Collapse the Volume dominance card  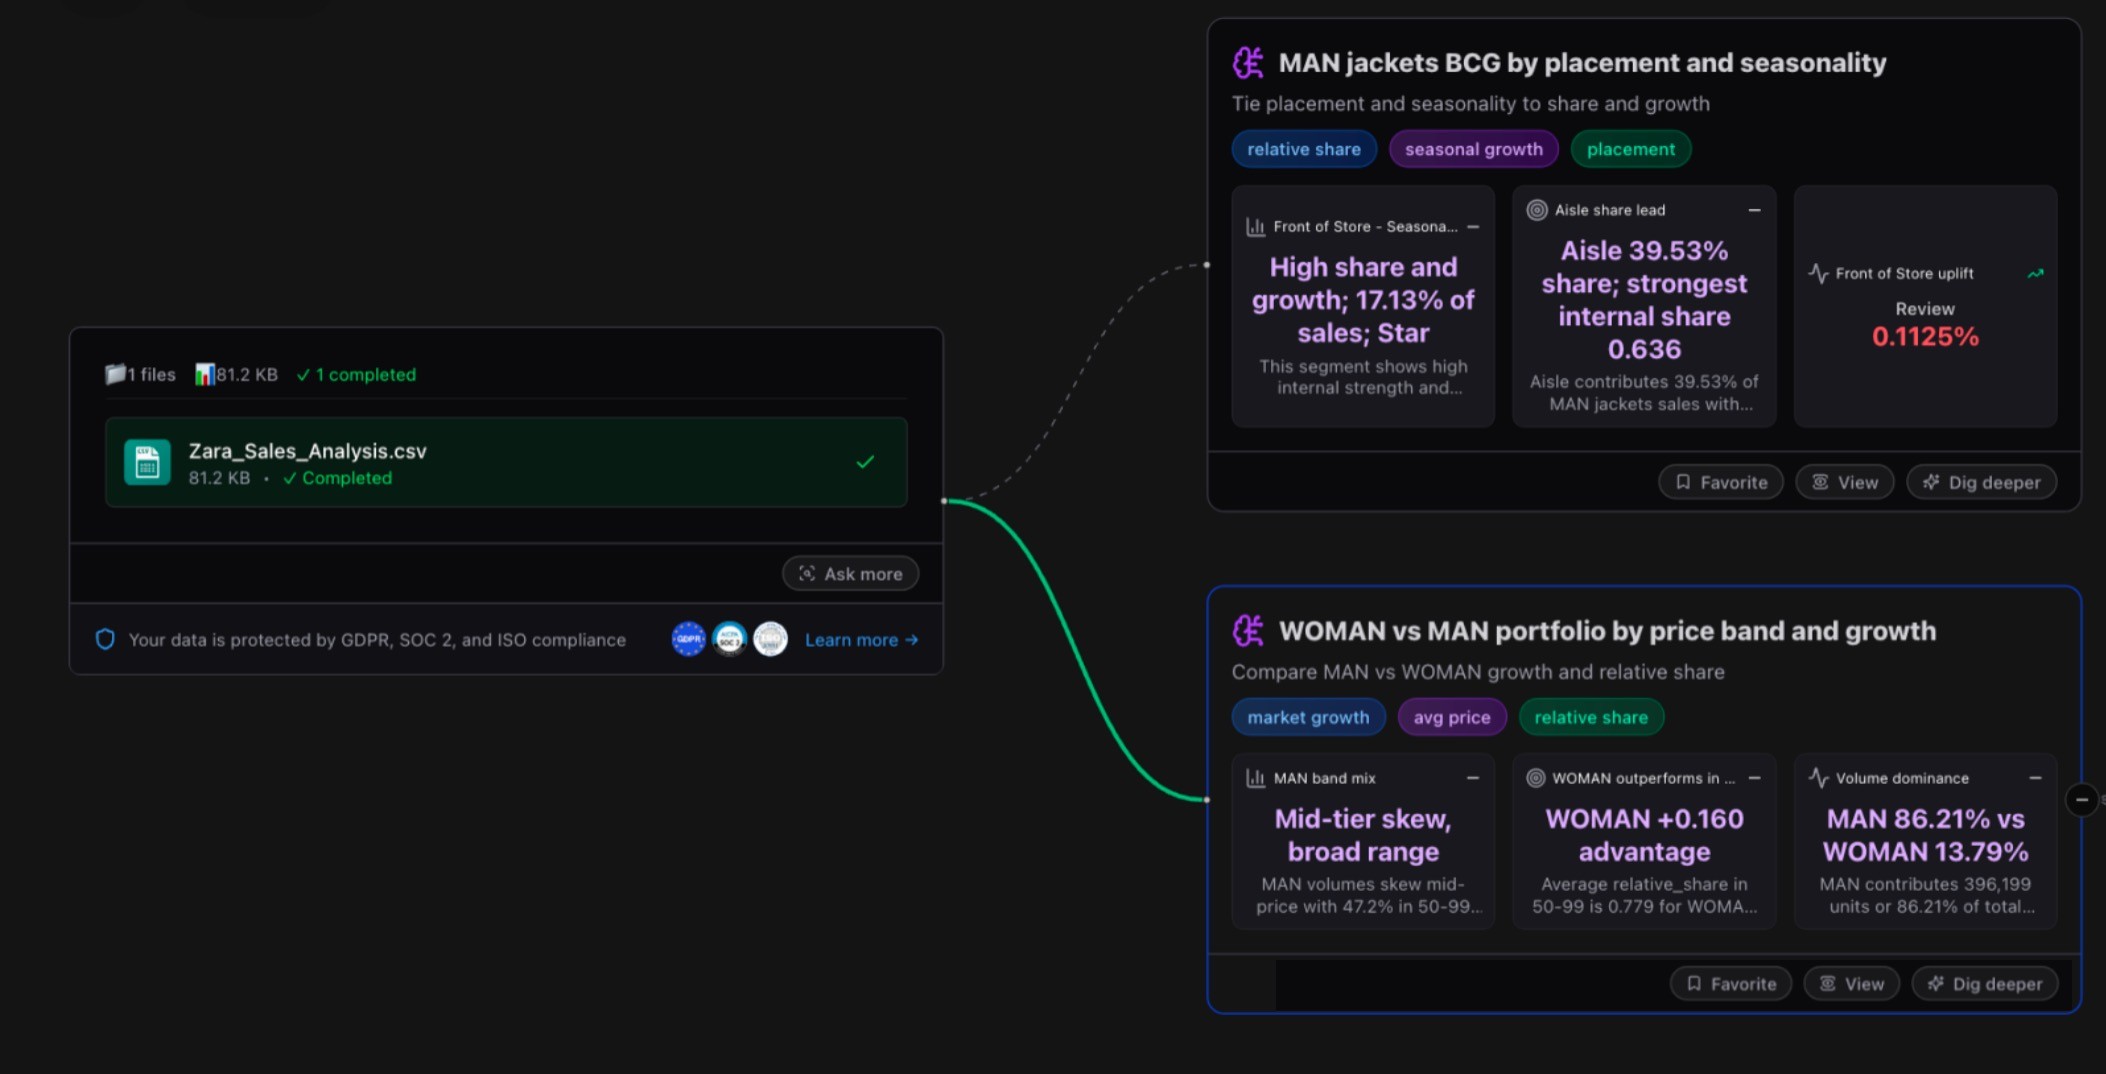pos(2035,778)
